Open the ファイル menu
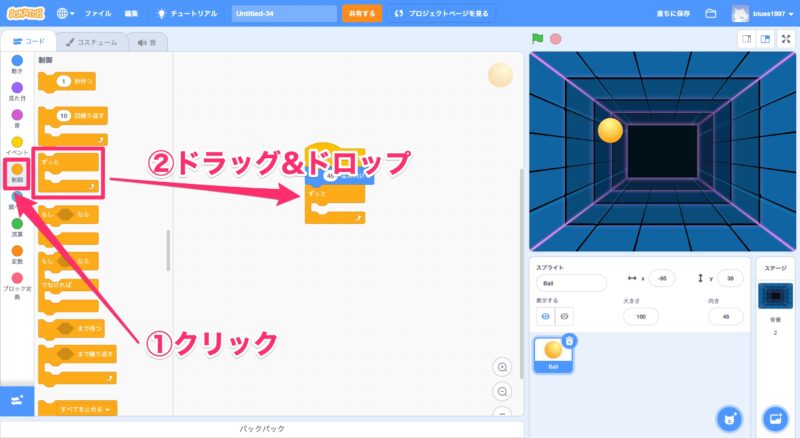This screenshot has width=800, height=438. pyautogui.click(x=98, y=14)
